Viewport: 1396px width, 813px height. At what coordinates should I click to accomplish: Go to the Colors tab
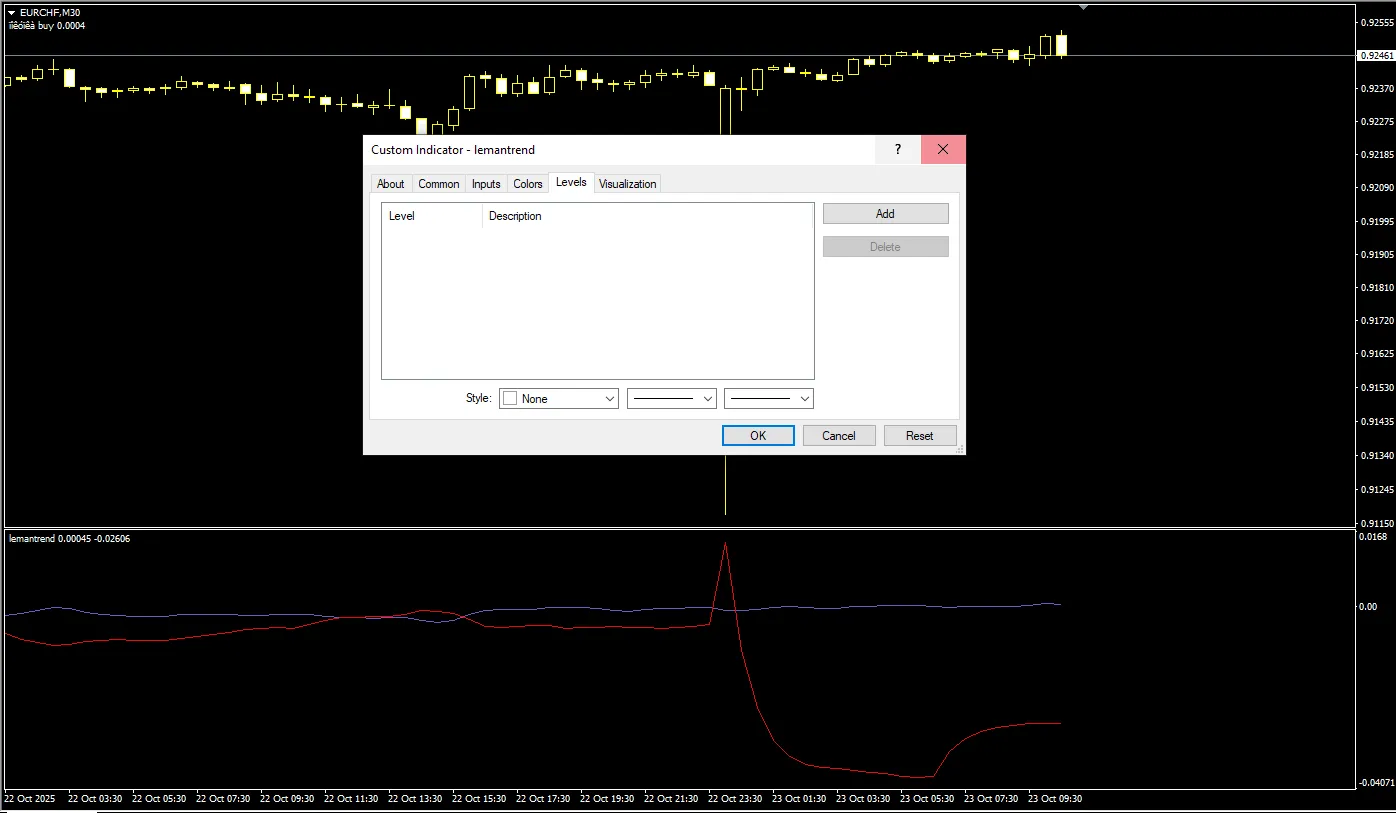click(528, 184)
